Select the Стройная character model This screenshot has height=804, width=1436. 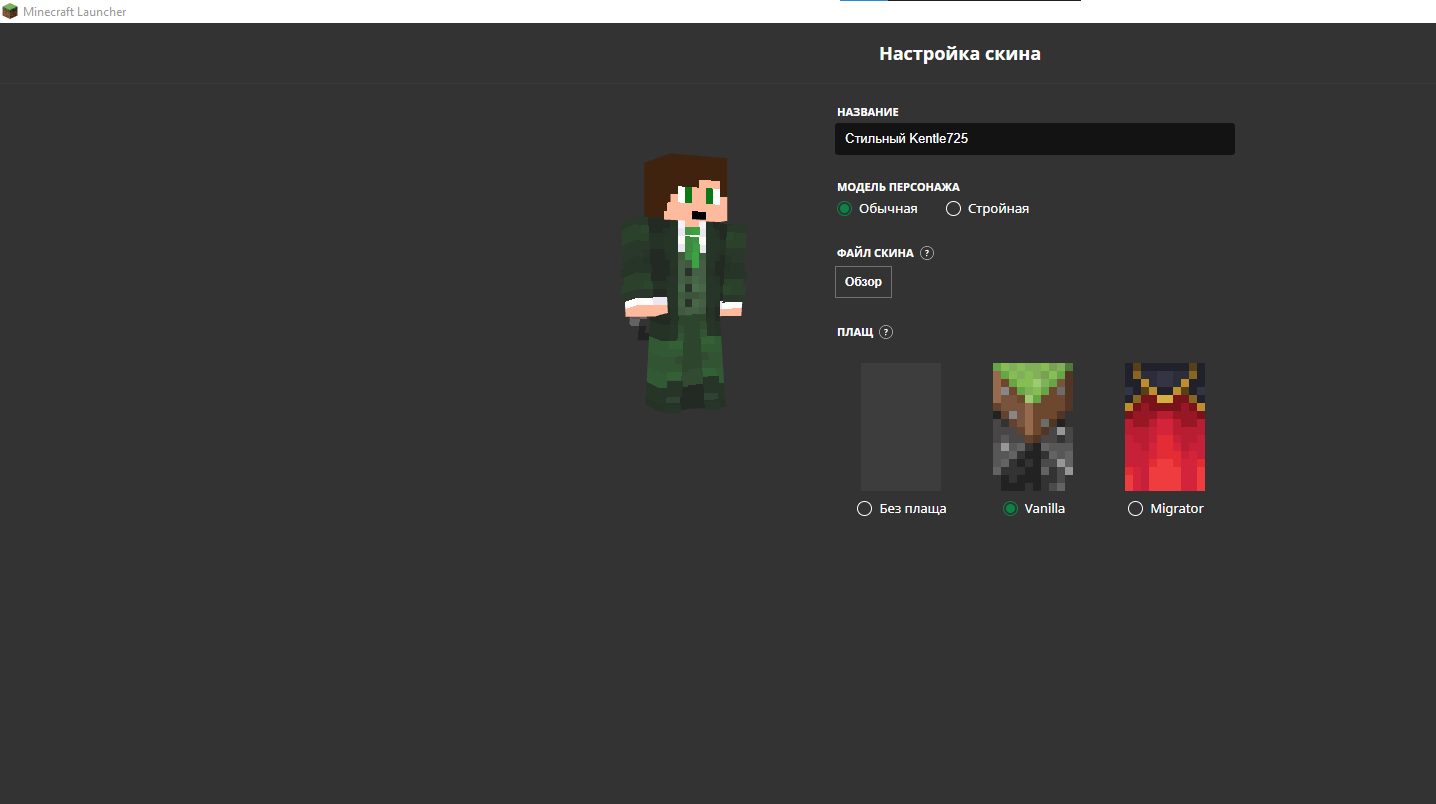953,209
